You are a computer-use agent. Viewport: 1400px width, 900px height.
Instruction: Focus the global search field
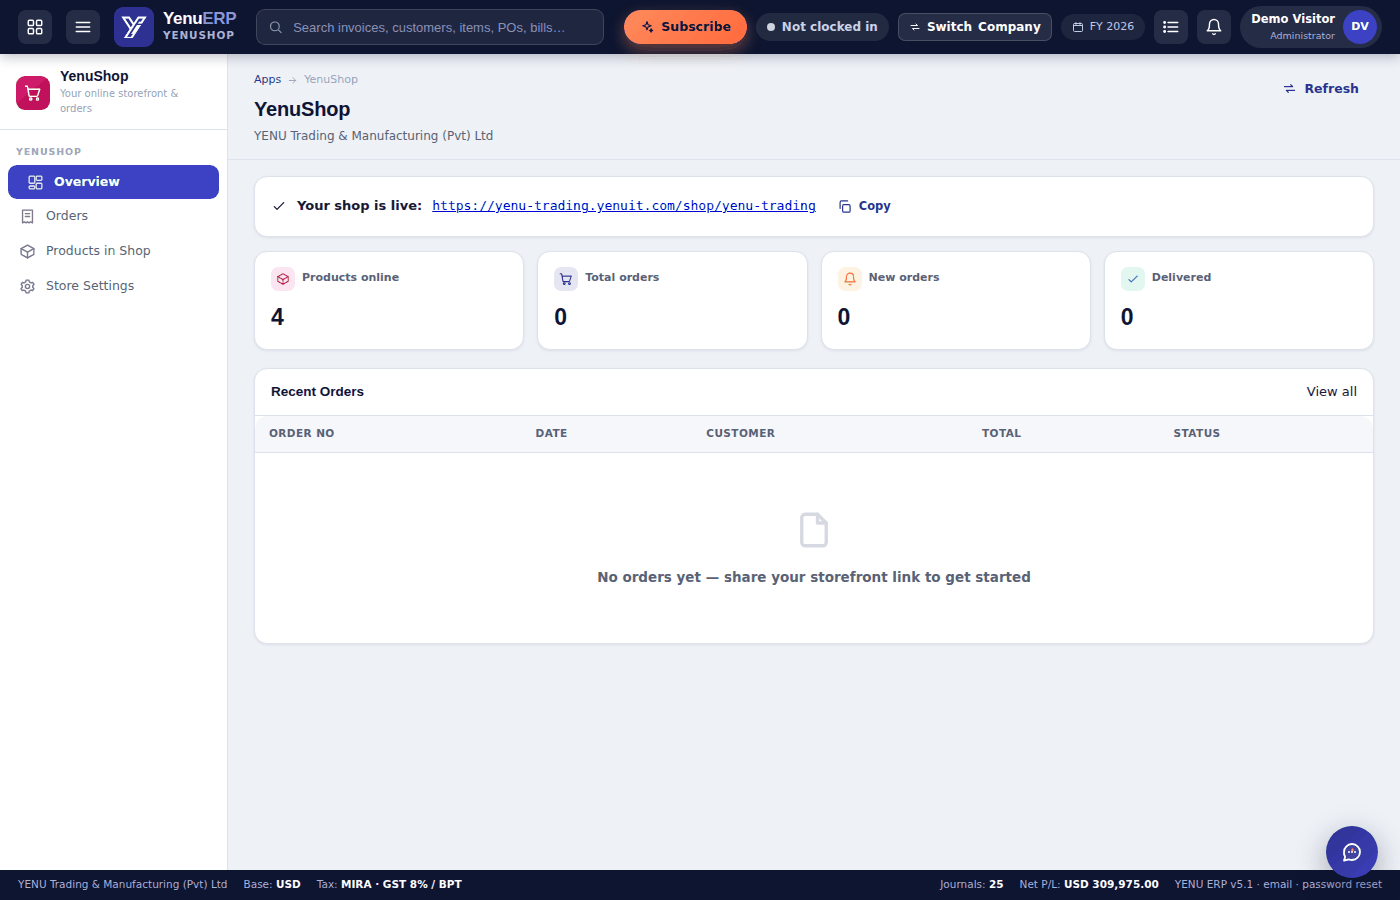pyautogui.click(x=430, y=27)
